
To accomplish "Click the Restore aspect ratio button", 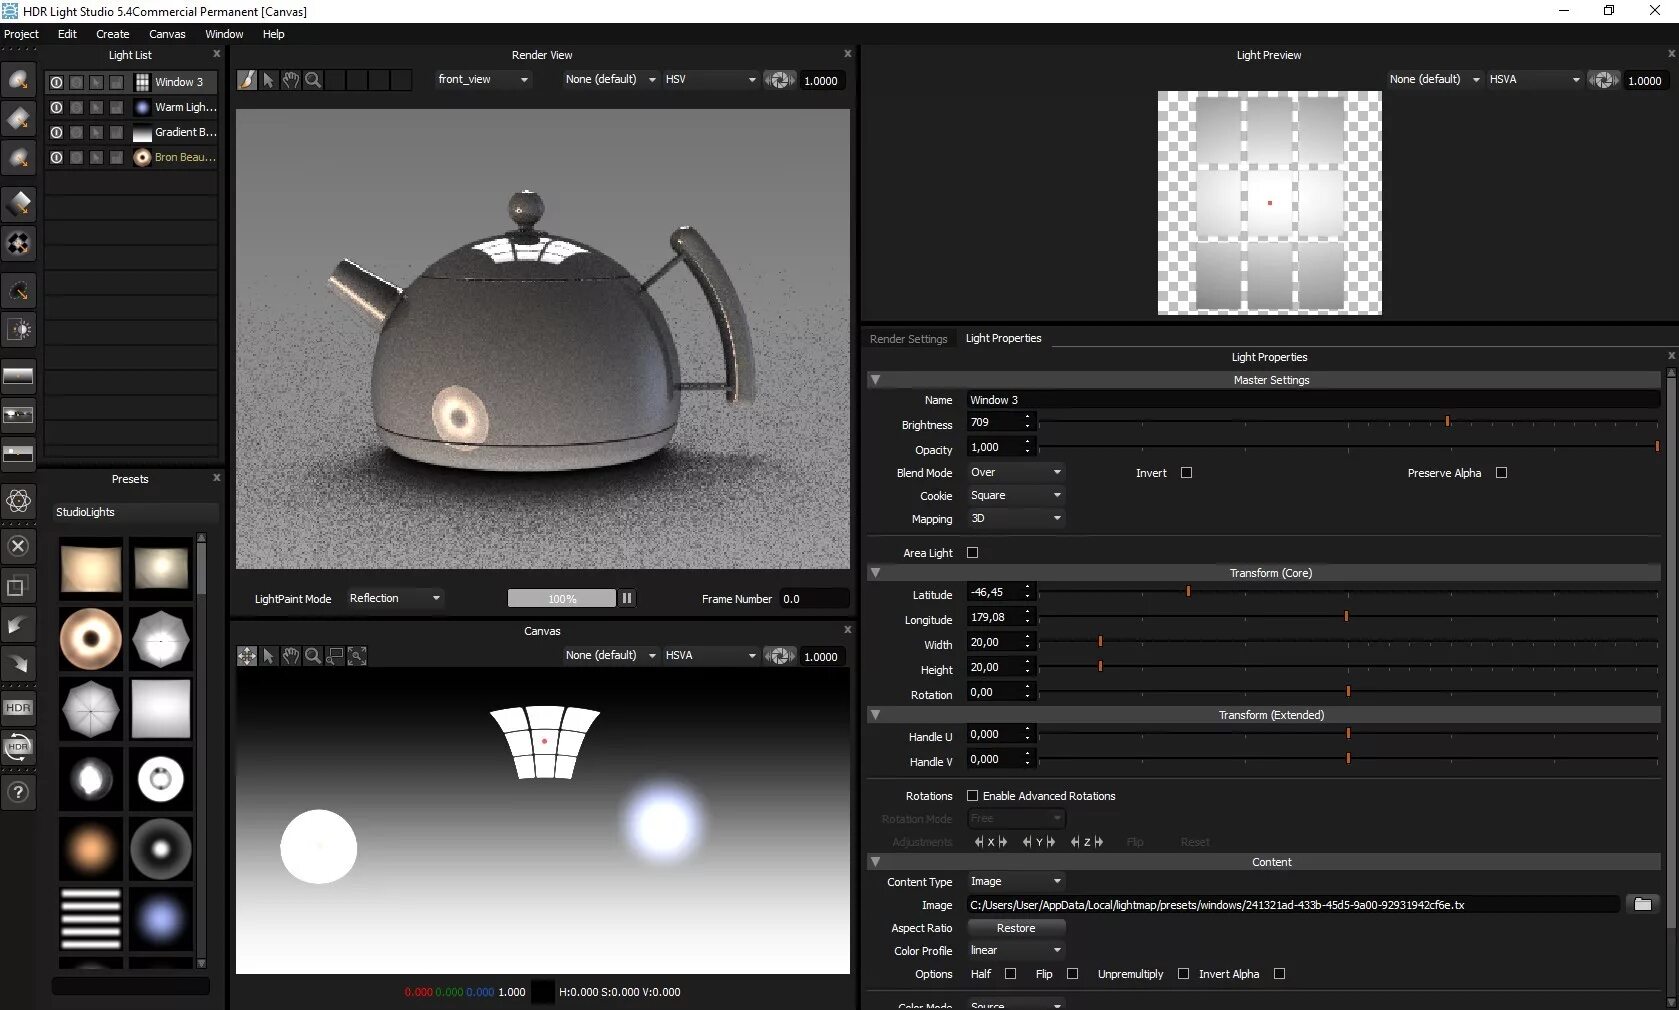I will tap(1015, 928).
